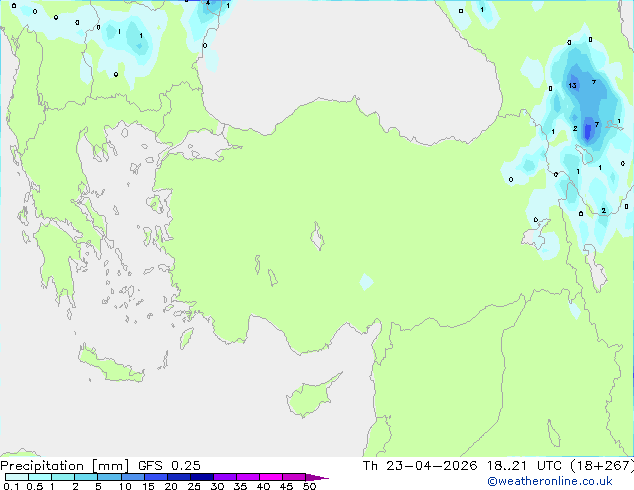Image resolution: width=634 pixels, height=490 pixels.
Task: Click the 'GFS 0.25' model label
Action: point(169,466)
